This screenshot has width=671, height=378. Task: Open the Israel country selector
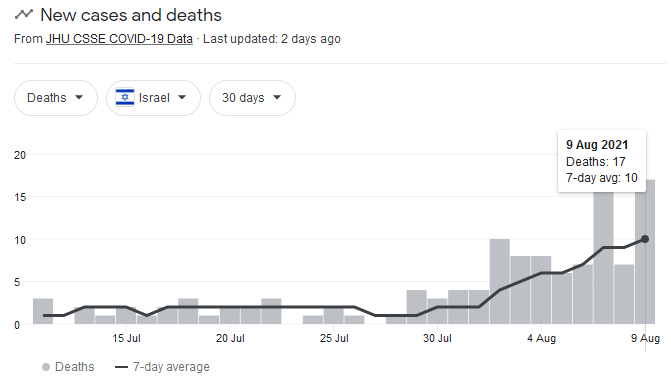point(153,98)
